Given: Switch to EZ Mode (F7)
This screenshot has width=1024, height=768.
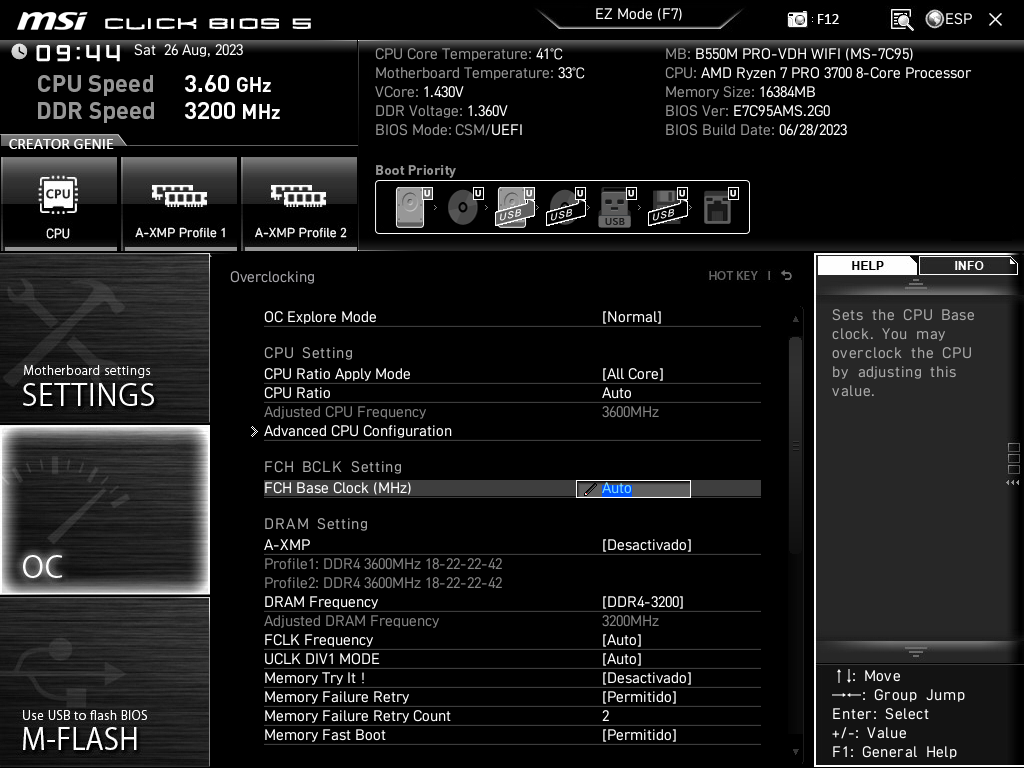Looking at the screenshot, I should (638, 14).
